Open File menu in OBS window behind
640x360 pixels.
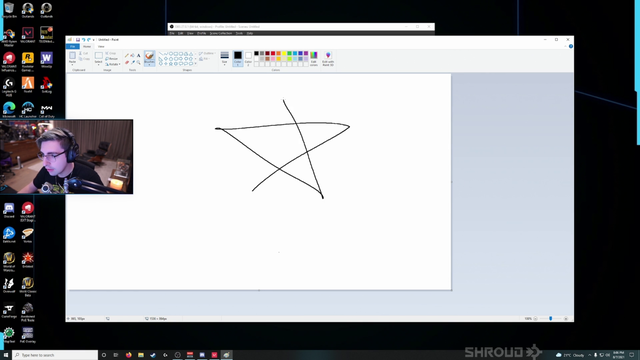click(172, 33)
